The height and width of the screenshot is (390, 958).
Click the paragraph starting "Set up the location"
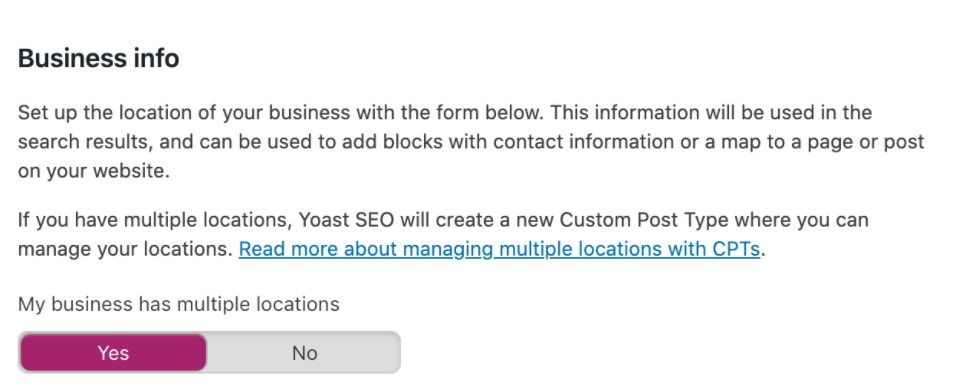tap(470, 141)
